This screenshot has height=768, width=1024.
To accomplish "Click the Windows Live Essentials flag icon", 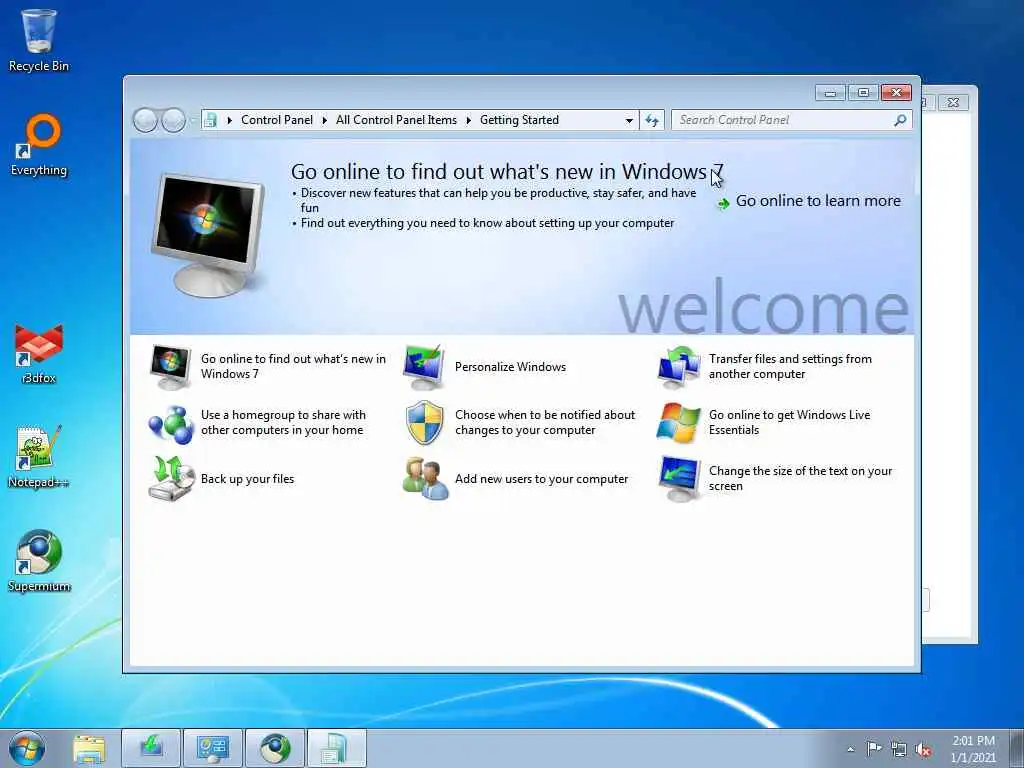I will (x=679, y=423).
